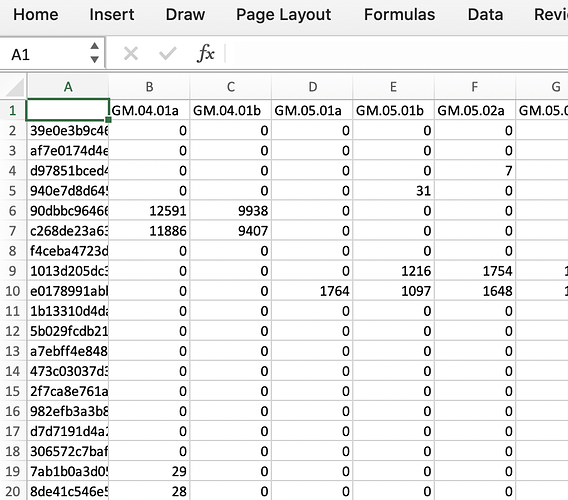Click cell 940e7d8d645
This screenshot has width=568, height=500.
click(x=68, y=191)
